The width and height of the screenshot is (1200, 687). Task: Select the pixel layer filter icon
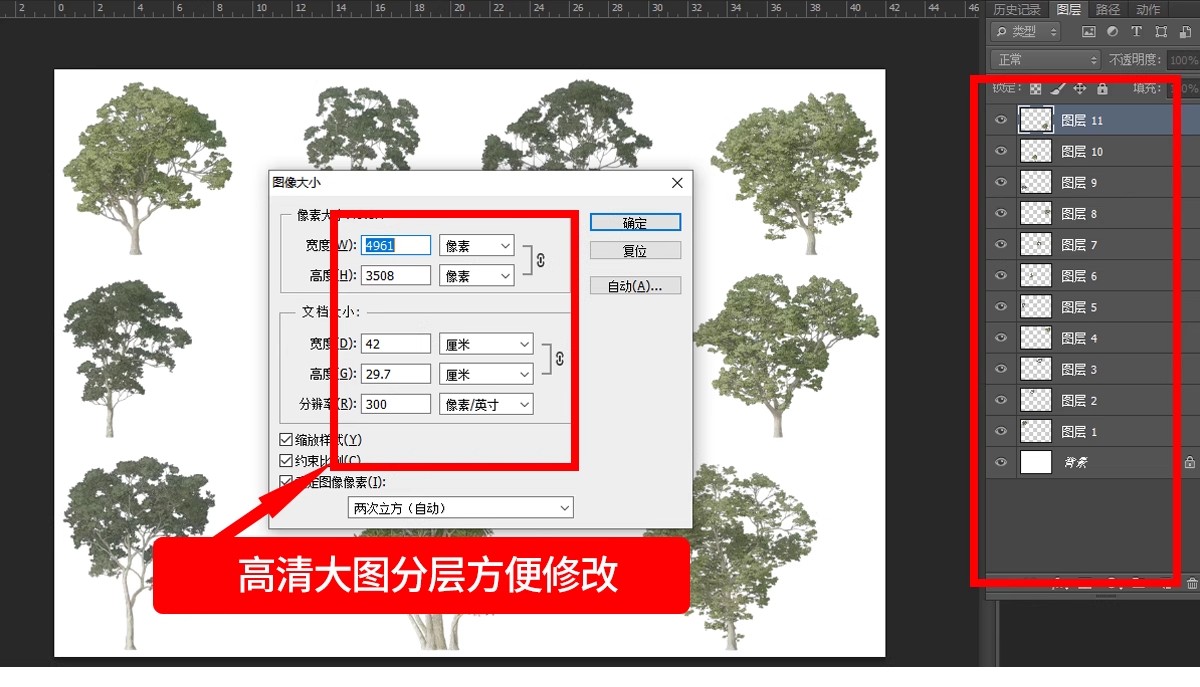[x=1088, y=31]
